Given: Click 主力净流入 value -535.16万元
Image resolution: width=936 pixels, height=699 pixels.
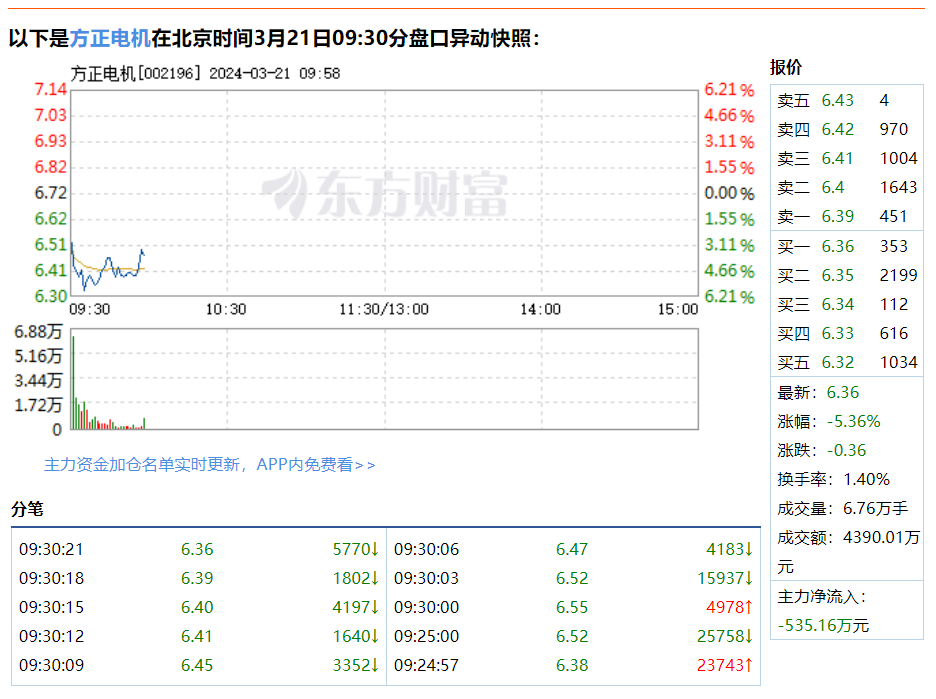Looking at the screenshot, I should 823,626.
